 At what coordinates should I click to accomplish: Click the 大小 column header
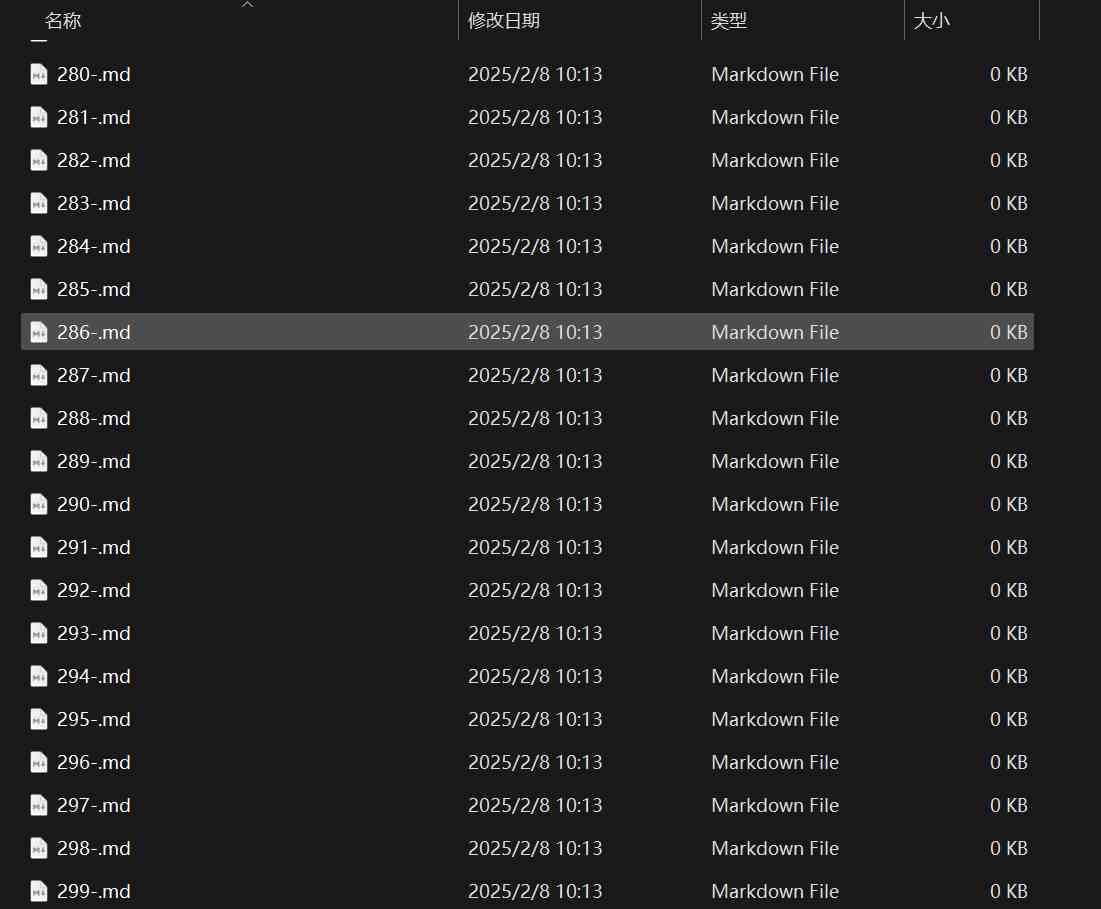point(932,21)
